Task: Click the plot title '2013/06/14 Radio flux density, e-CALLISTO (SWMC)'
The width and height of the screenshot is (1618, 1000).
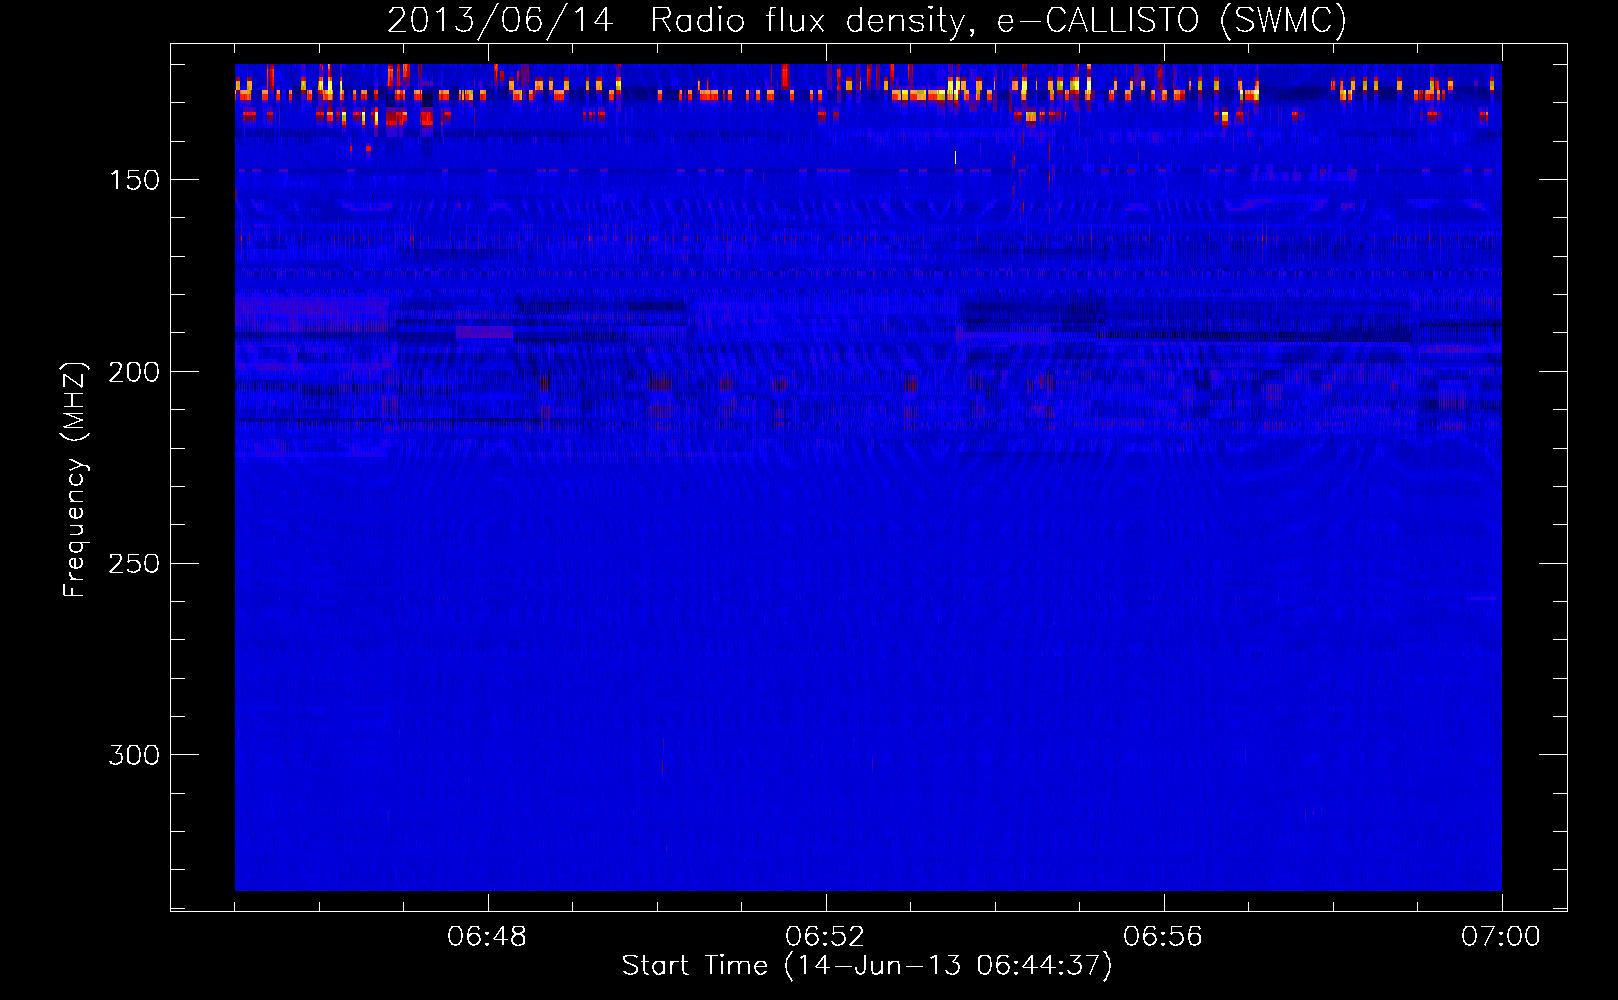Action: (867, 20)
